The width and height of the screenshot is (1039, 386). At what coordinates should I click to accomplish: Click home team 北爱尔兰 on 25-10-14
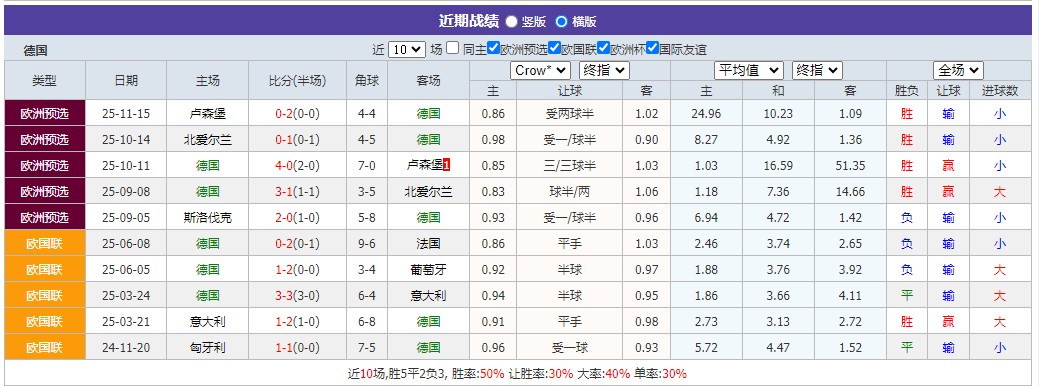coord(207,139)
